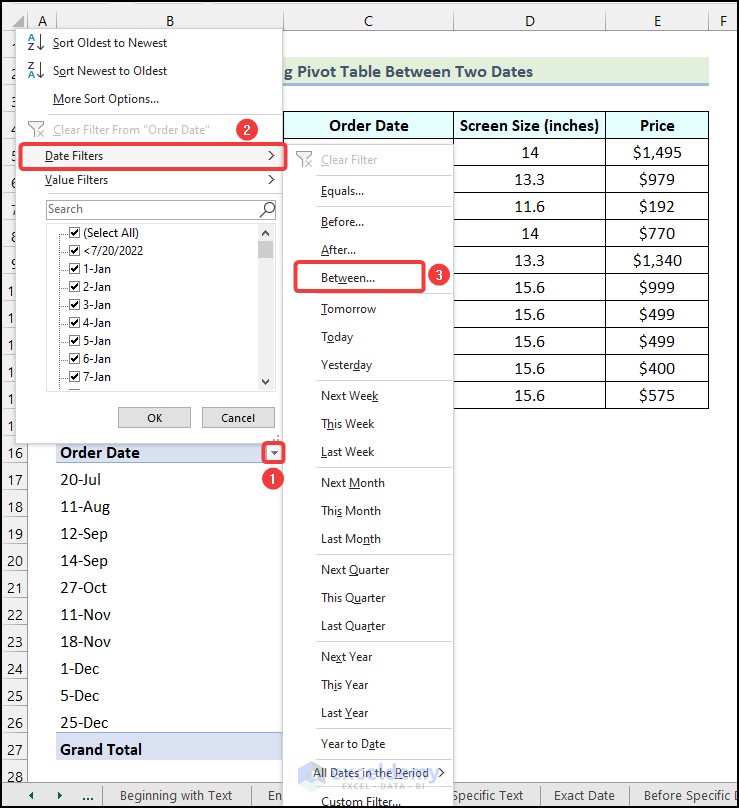Filter by Last Month
Viewport: 739px width, 808px height.
350,539
